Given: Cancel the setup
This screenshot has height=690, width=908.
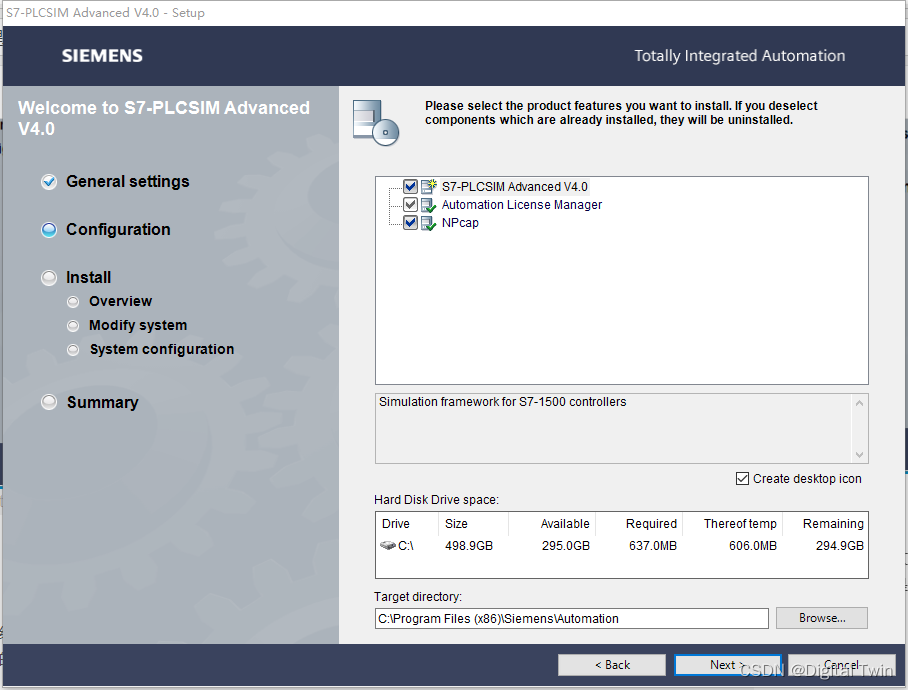Looking at the screenshot, I should point(841,665).
